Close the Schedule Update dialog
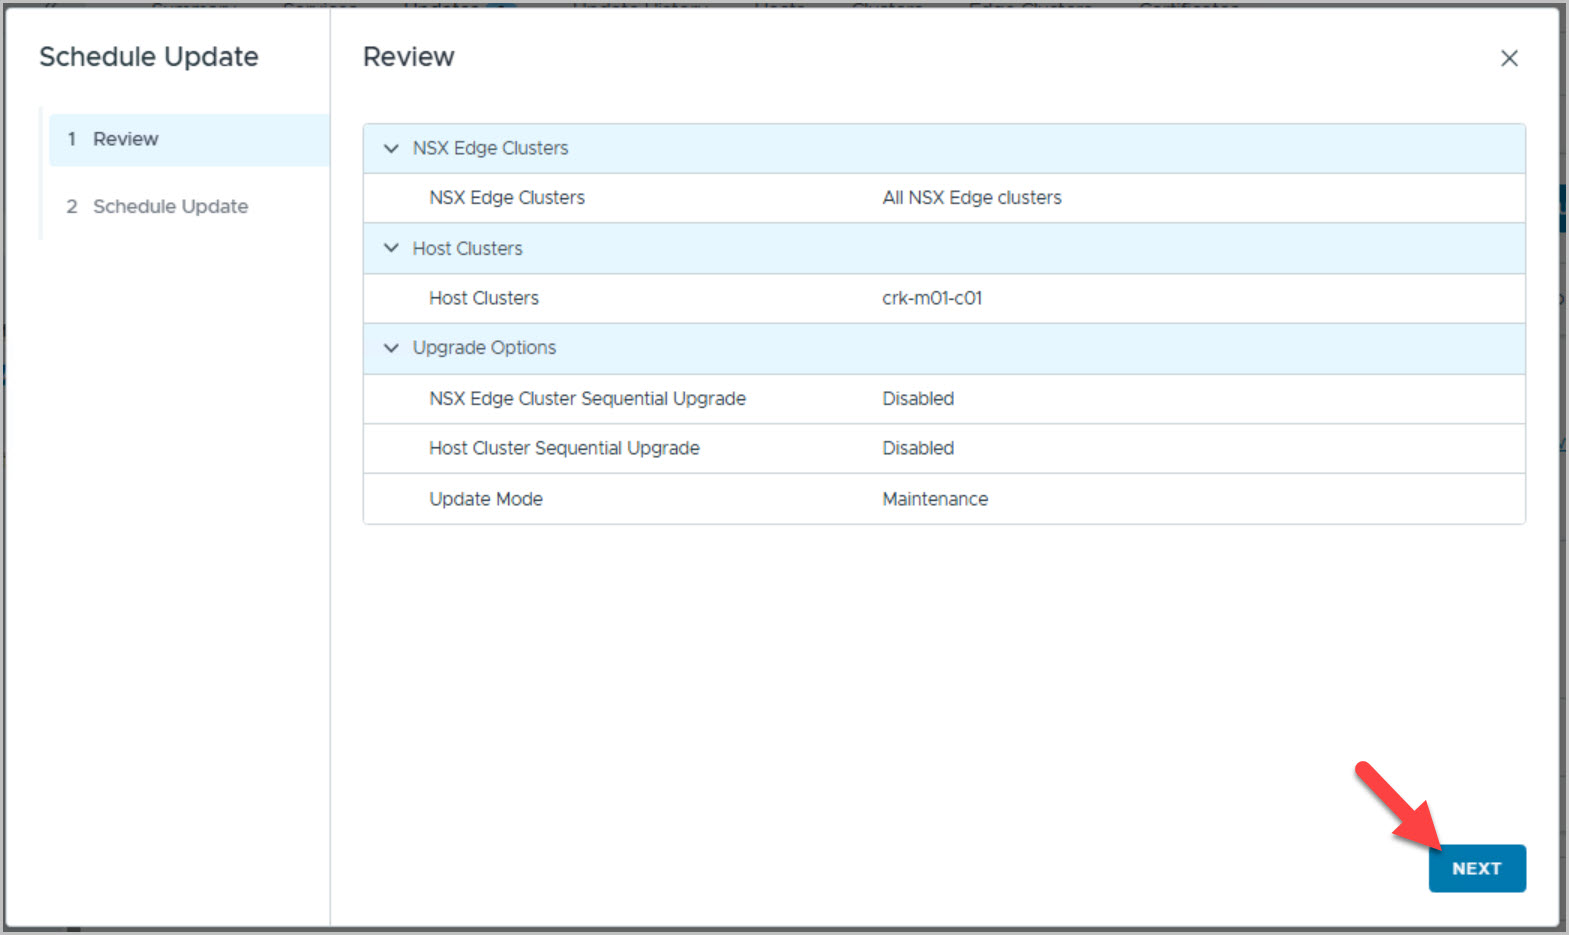1569x935 pixels. point(1509,59)
